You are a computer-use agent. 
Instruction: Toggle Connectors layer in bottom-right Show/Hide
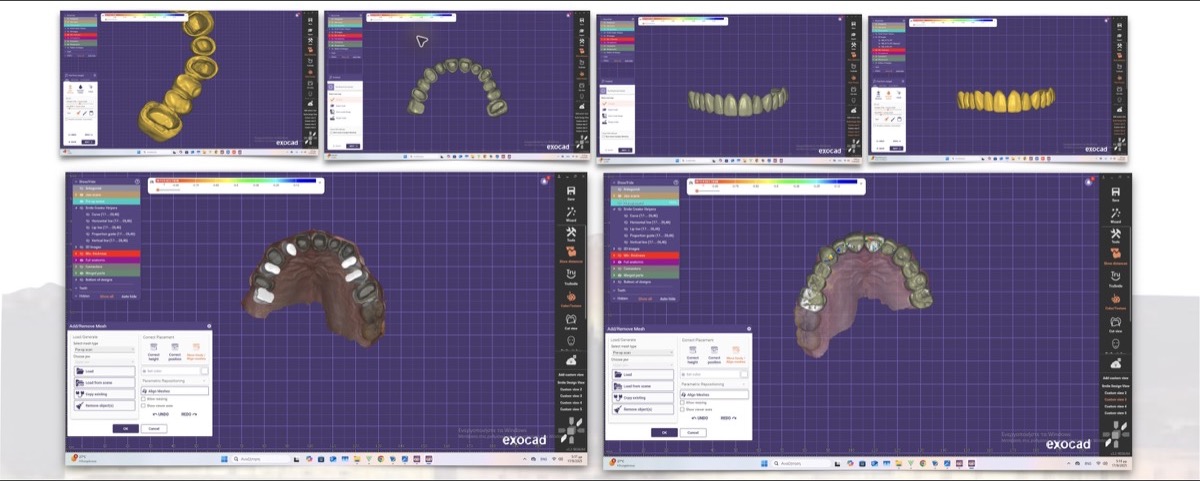[645, 269]
